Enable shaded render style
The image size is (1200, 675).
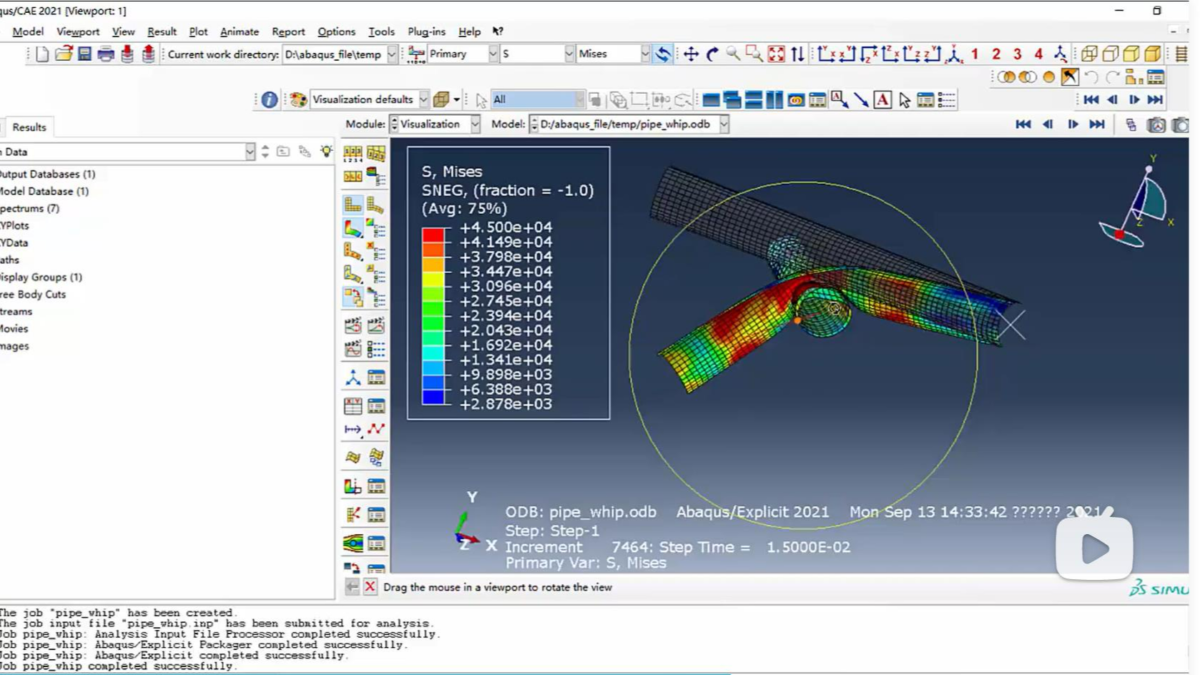point(1152,54)
